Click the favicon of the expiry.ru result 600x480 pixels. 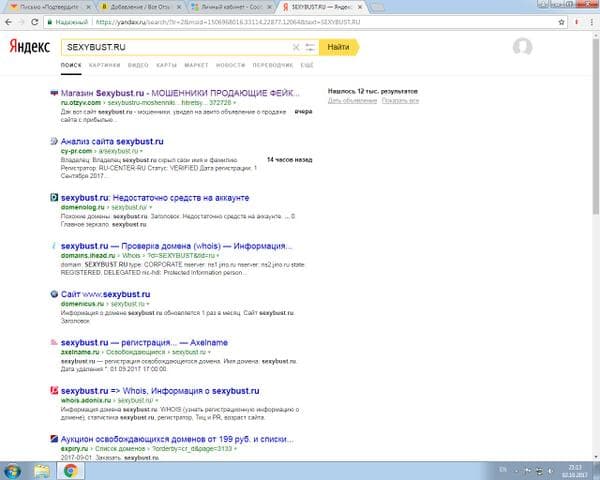pyautogui.click(x=54, y=439)
